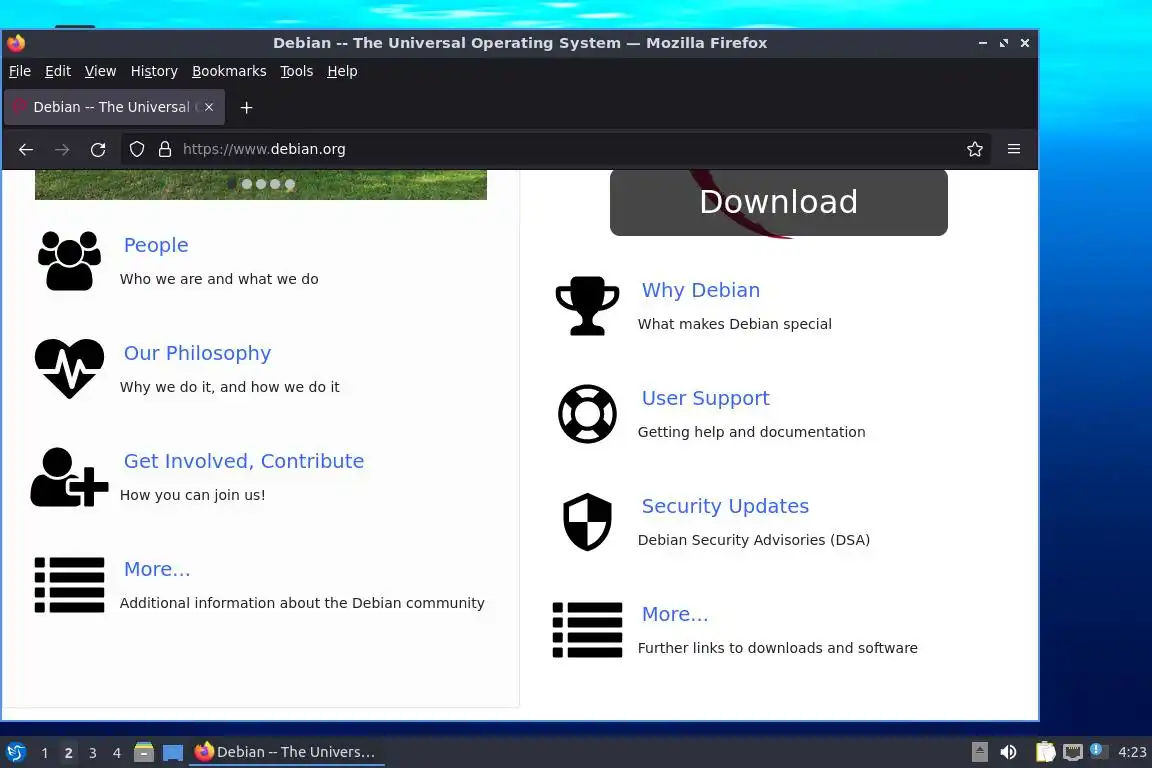This screenshot has width=1152, height=768.
Task: Open the User Support link
Action: (x=705, y=398)
